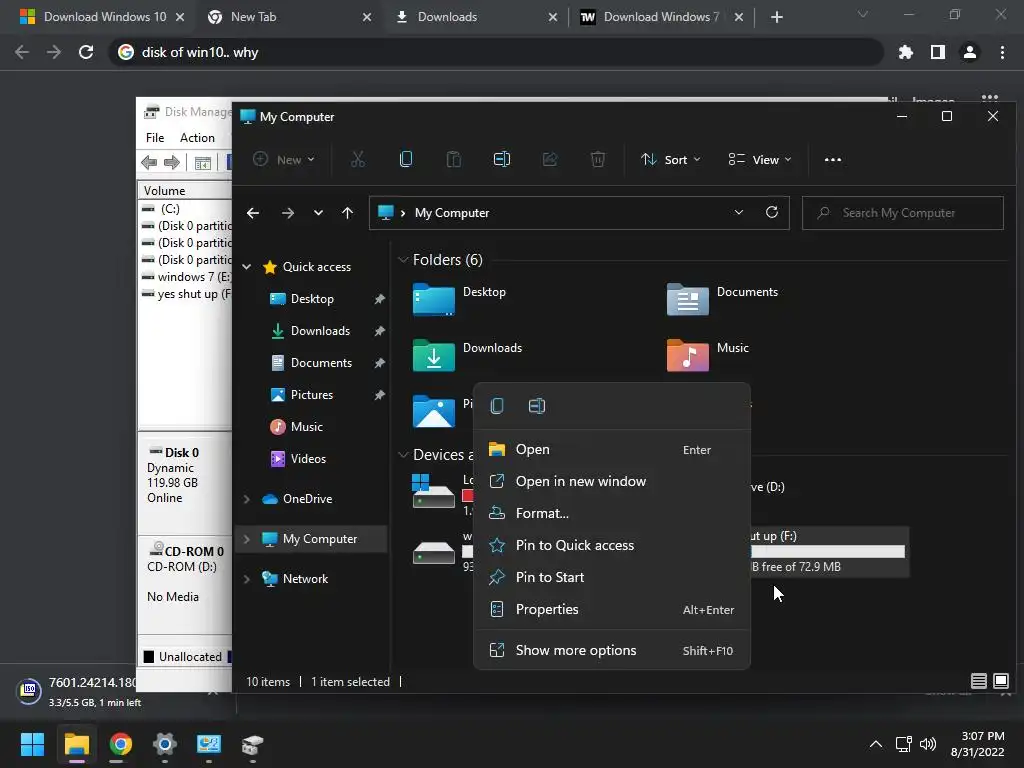Screen dimensions: 1024x768
Task: Unpin Pictures from Quick access
Action: pos(379,395)
